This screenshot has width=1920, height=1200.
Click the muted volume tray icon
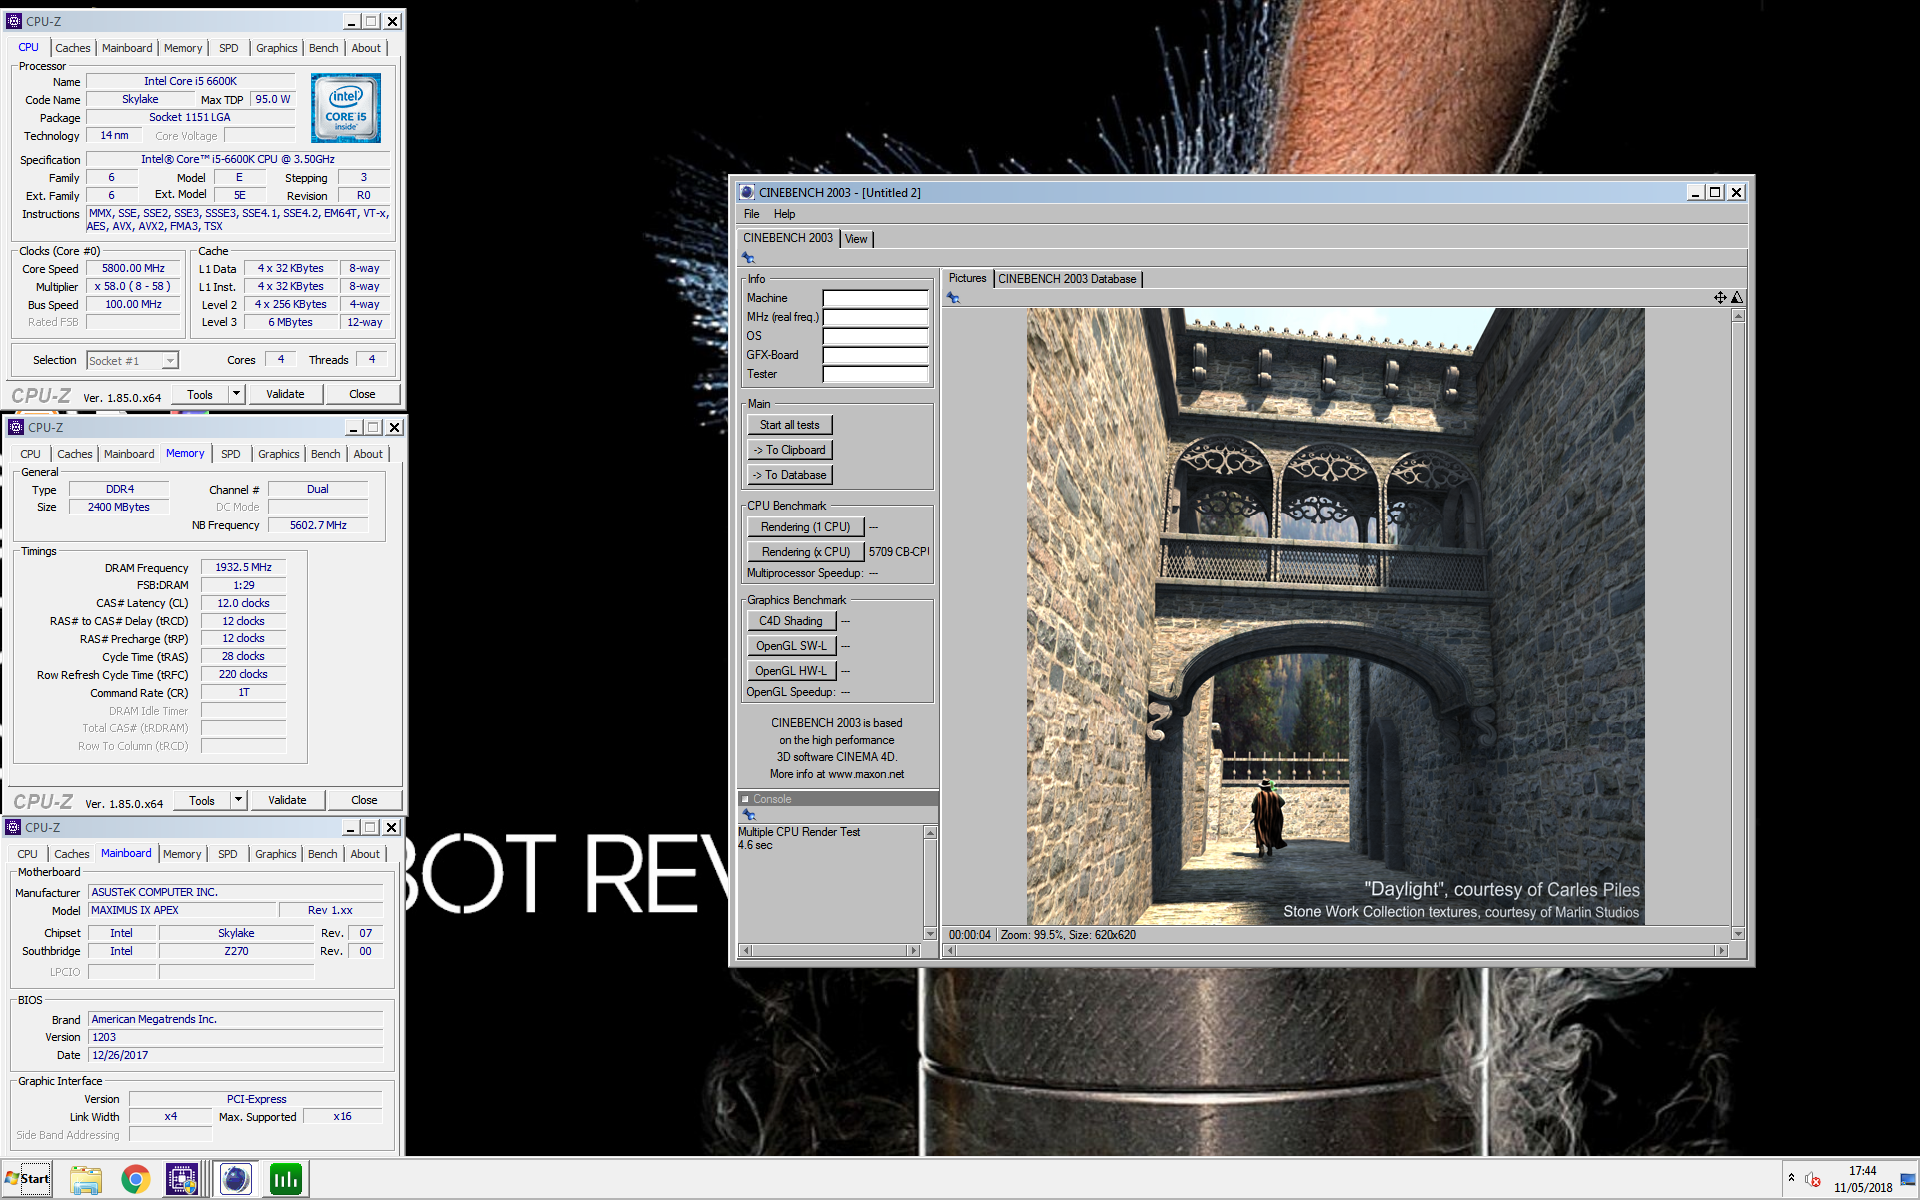[x=1813, y=1180]
